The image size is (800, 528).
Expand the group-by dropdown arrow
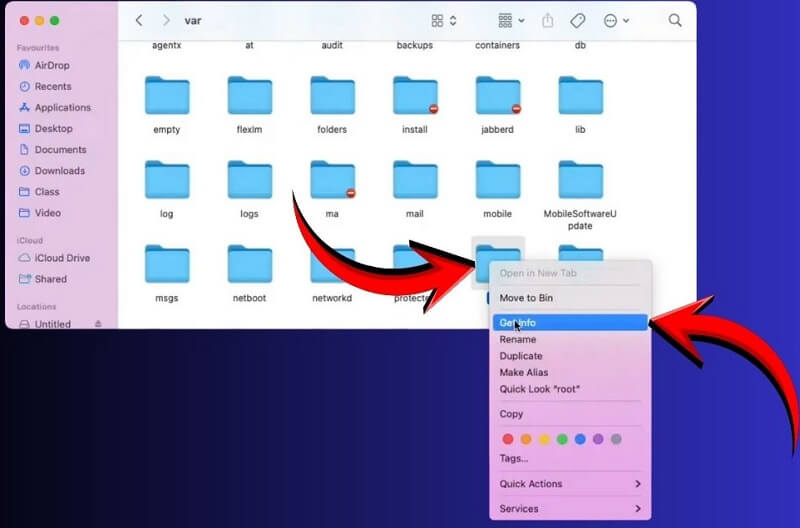[x=521, y=21]
